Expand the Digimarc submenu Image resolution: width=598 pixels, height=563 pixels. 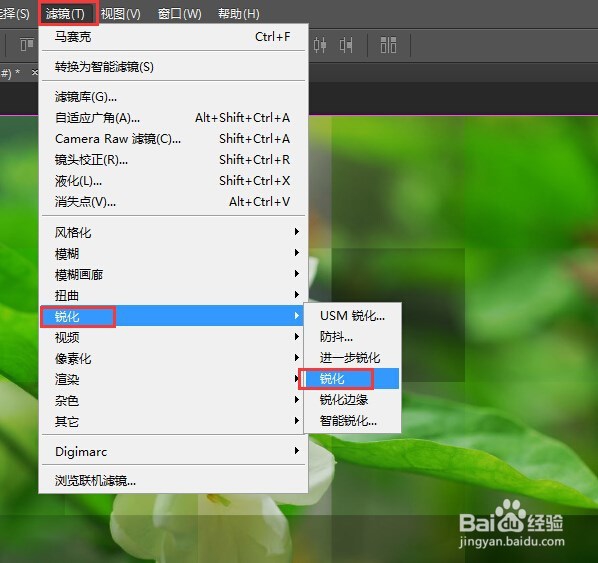click(x=173, y=451)
